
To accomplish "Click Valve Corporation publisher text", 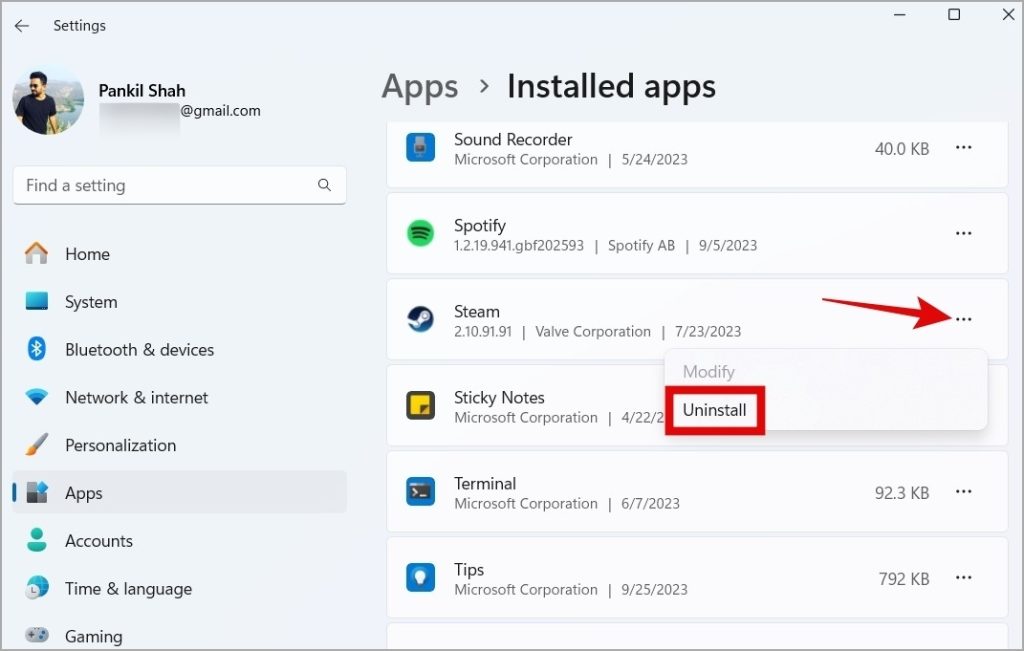I will (x=593, y=332).
